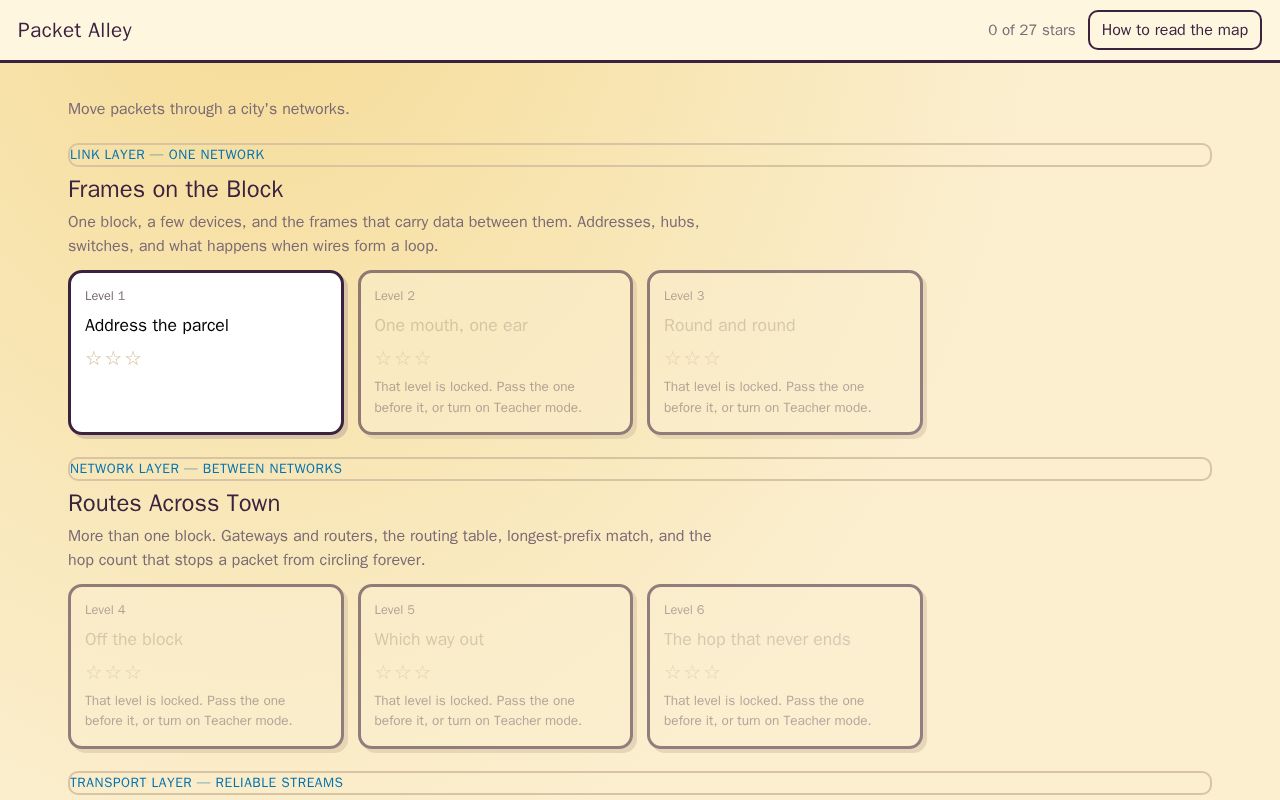Click the stars on Level 4 card
This screenshot has width=1280, height=800.
point(113,672)
